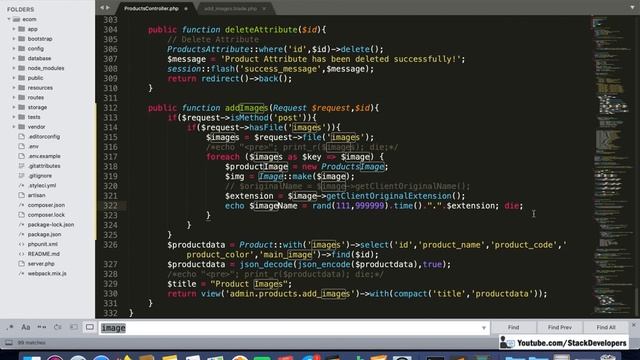Screen dimensions: 640x360
Task: Toggle in-selection search option
Action: coord(74,327)
